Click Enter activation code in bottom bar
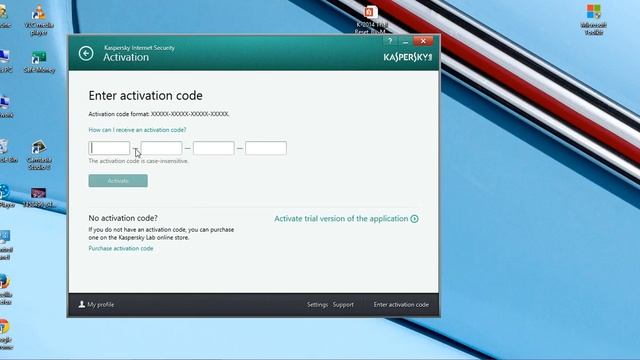Viewport: 640px width, 360px height. coord(401,304)
